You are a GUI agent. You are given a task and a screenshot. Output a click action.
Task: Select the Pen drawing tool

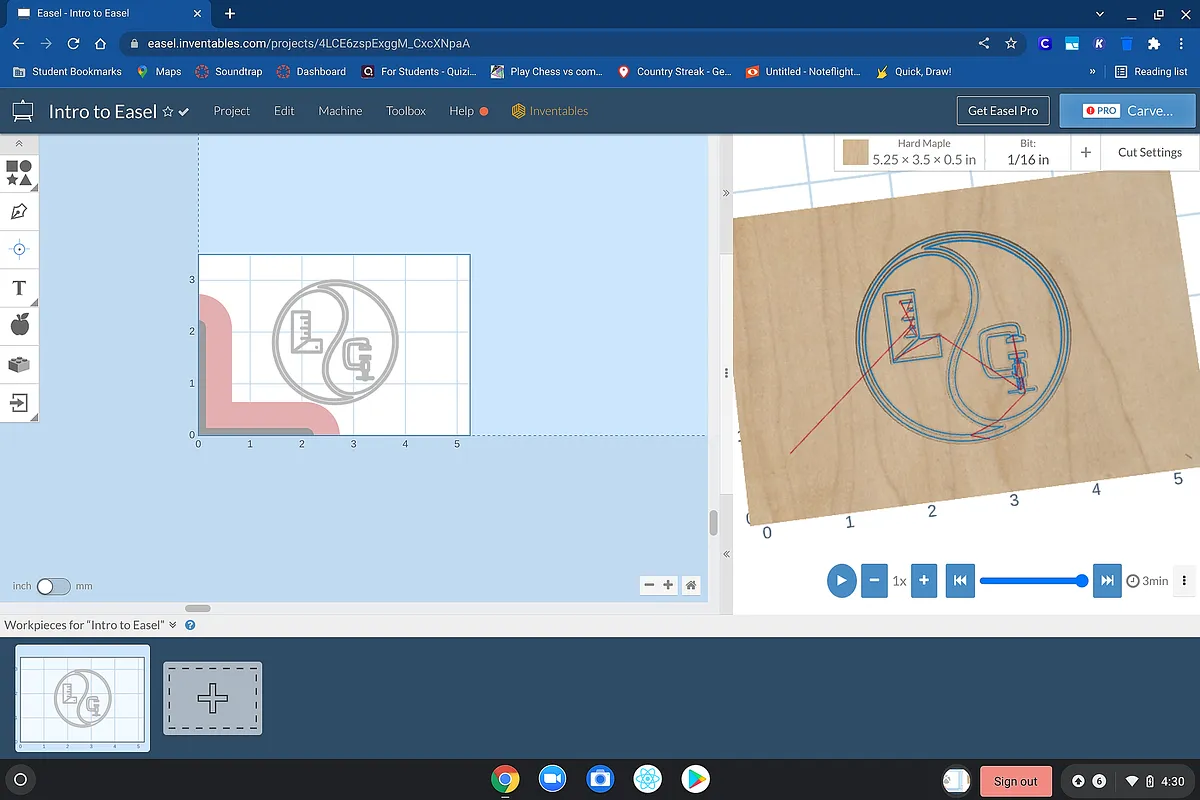(19, 212)
